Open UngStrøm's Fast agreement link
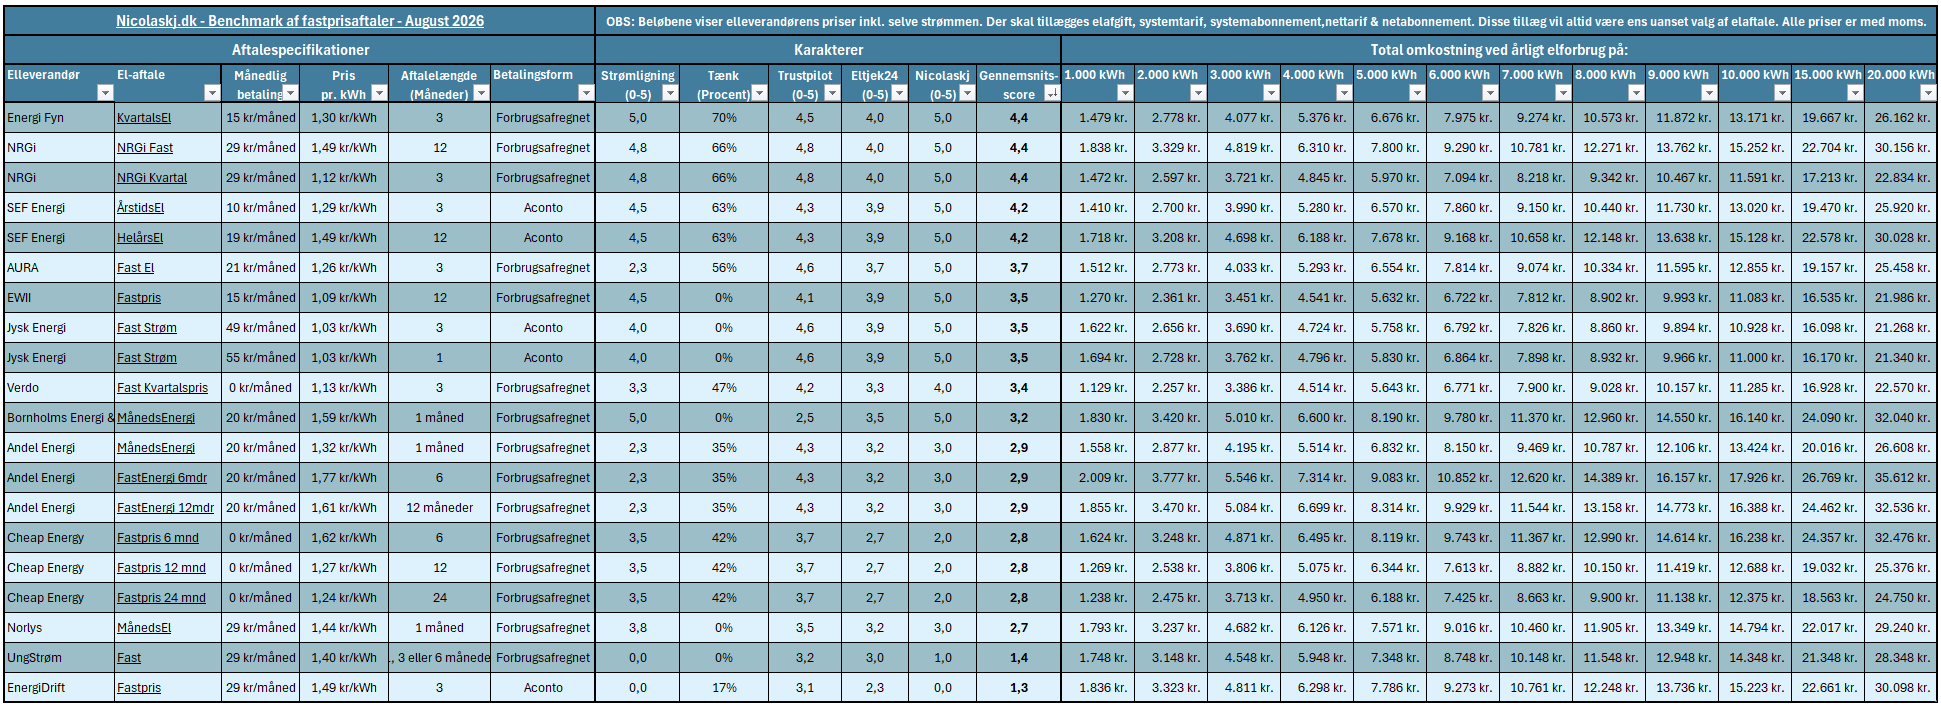Viewport: 1941px width, 706px height. pos(129,658)
